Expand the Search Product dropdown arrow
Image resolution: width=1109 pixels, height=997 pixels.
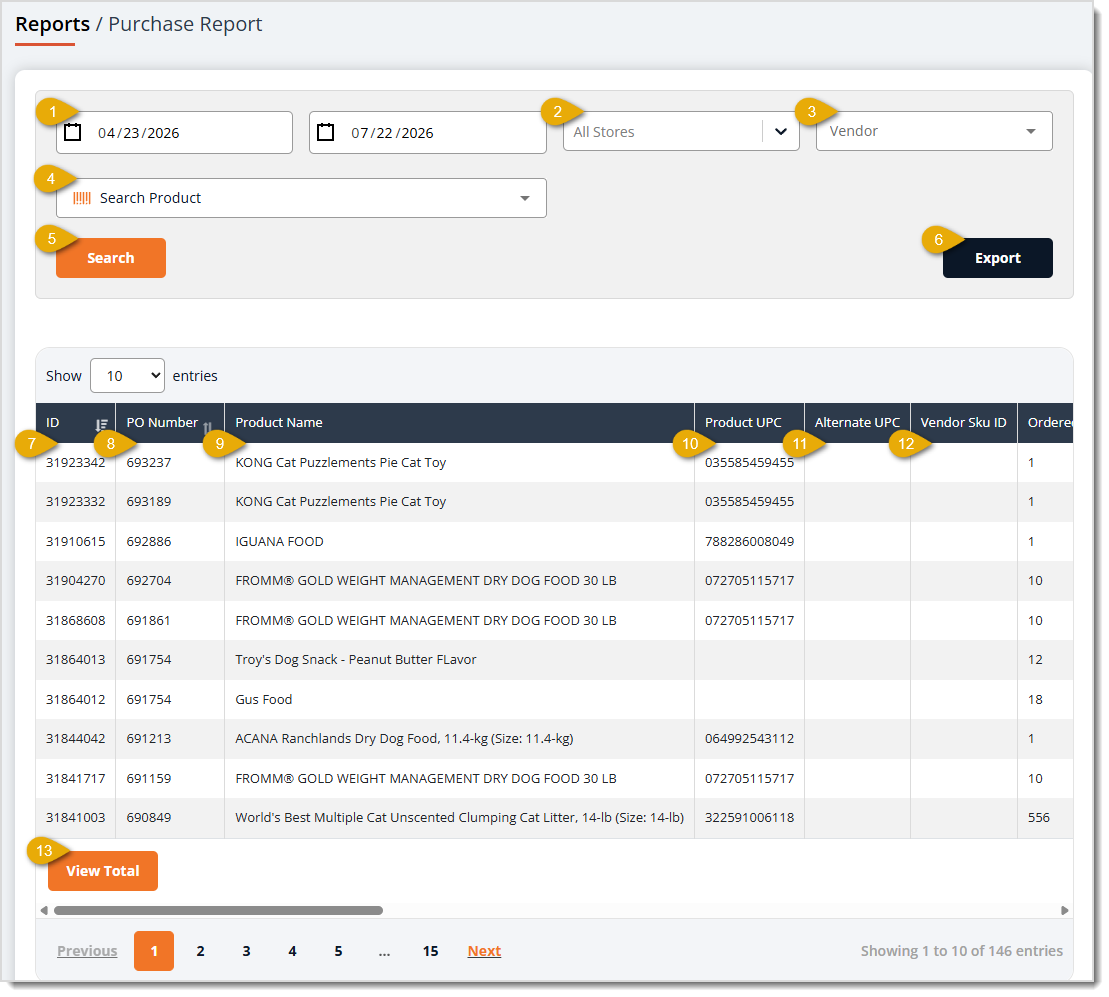tap(525, 199)
